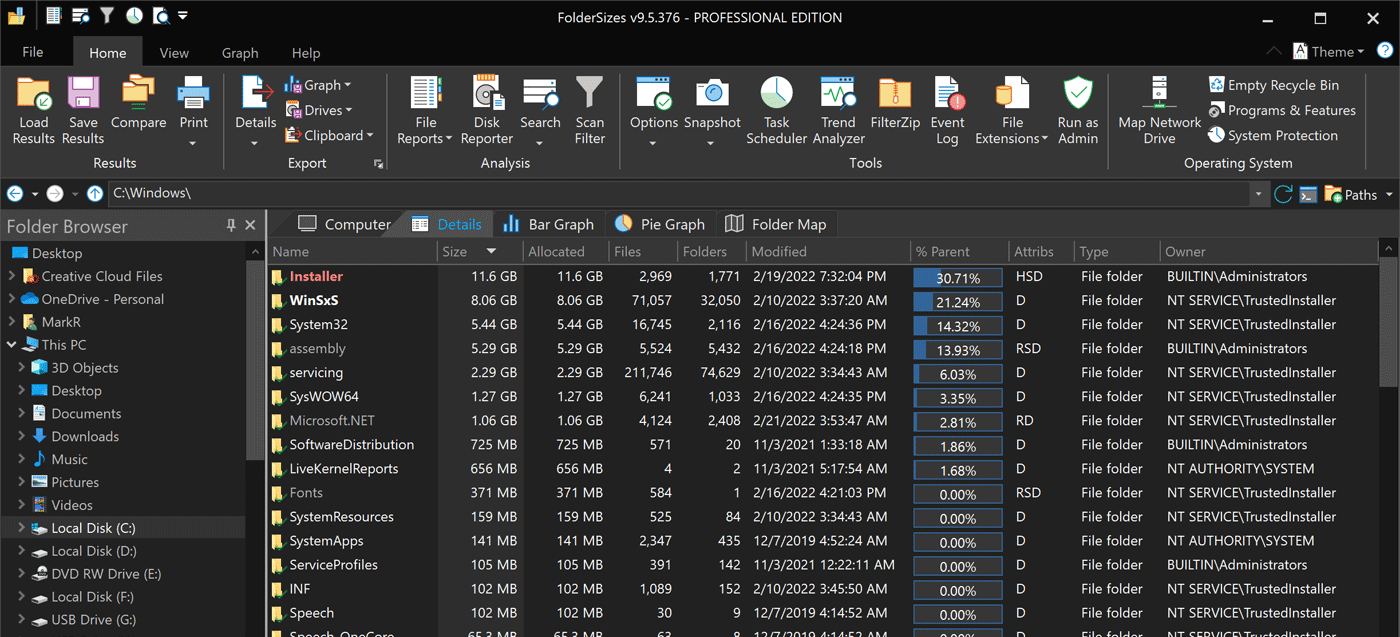Image resolution: width=1400 pixels, height=637 pixels.
Task: Open the command prompt icon near Paths
Action: [1308, 194]
